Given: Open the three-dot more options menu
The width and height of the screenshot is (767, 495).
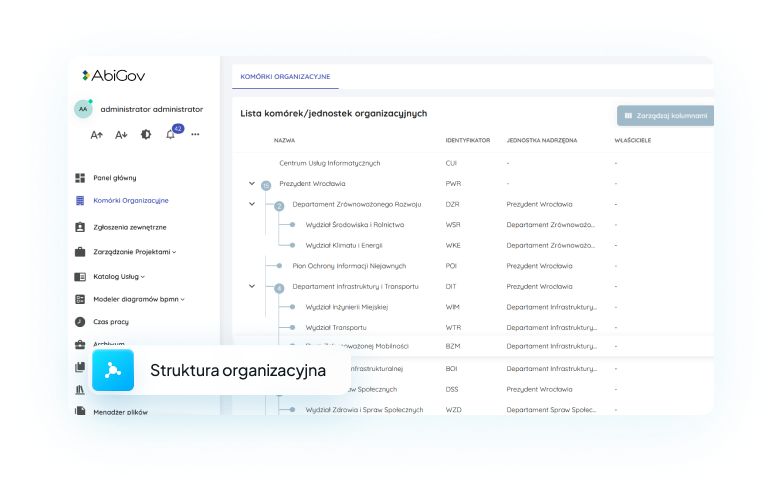Looking at the screenshot, I should click(x=195, y=134).
